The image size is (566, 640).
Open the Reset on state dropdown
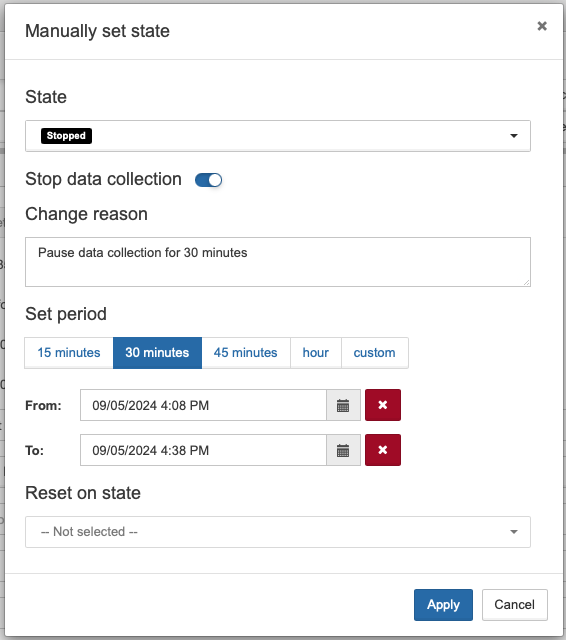(278, 532)
